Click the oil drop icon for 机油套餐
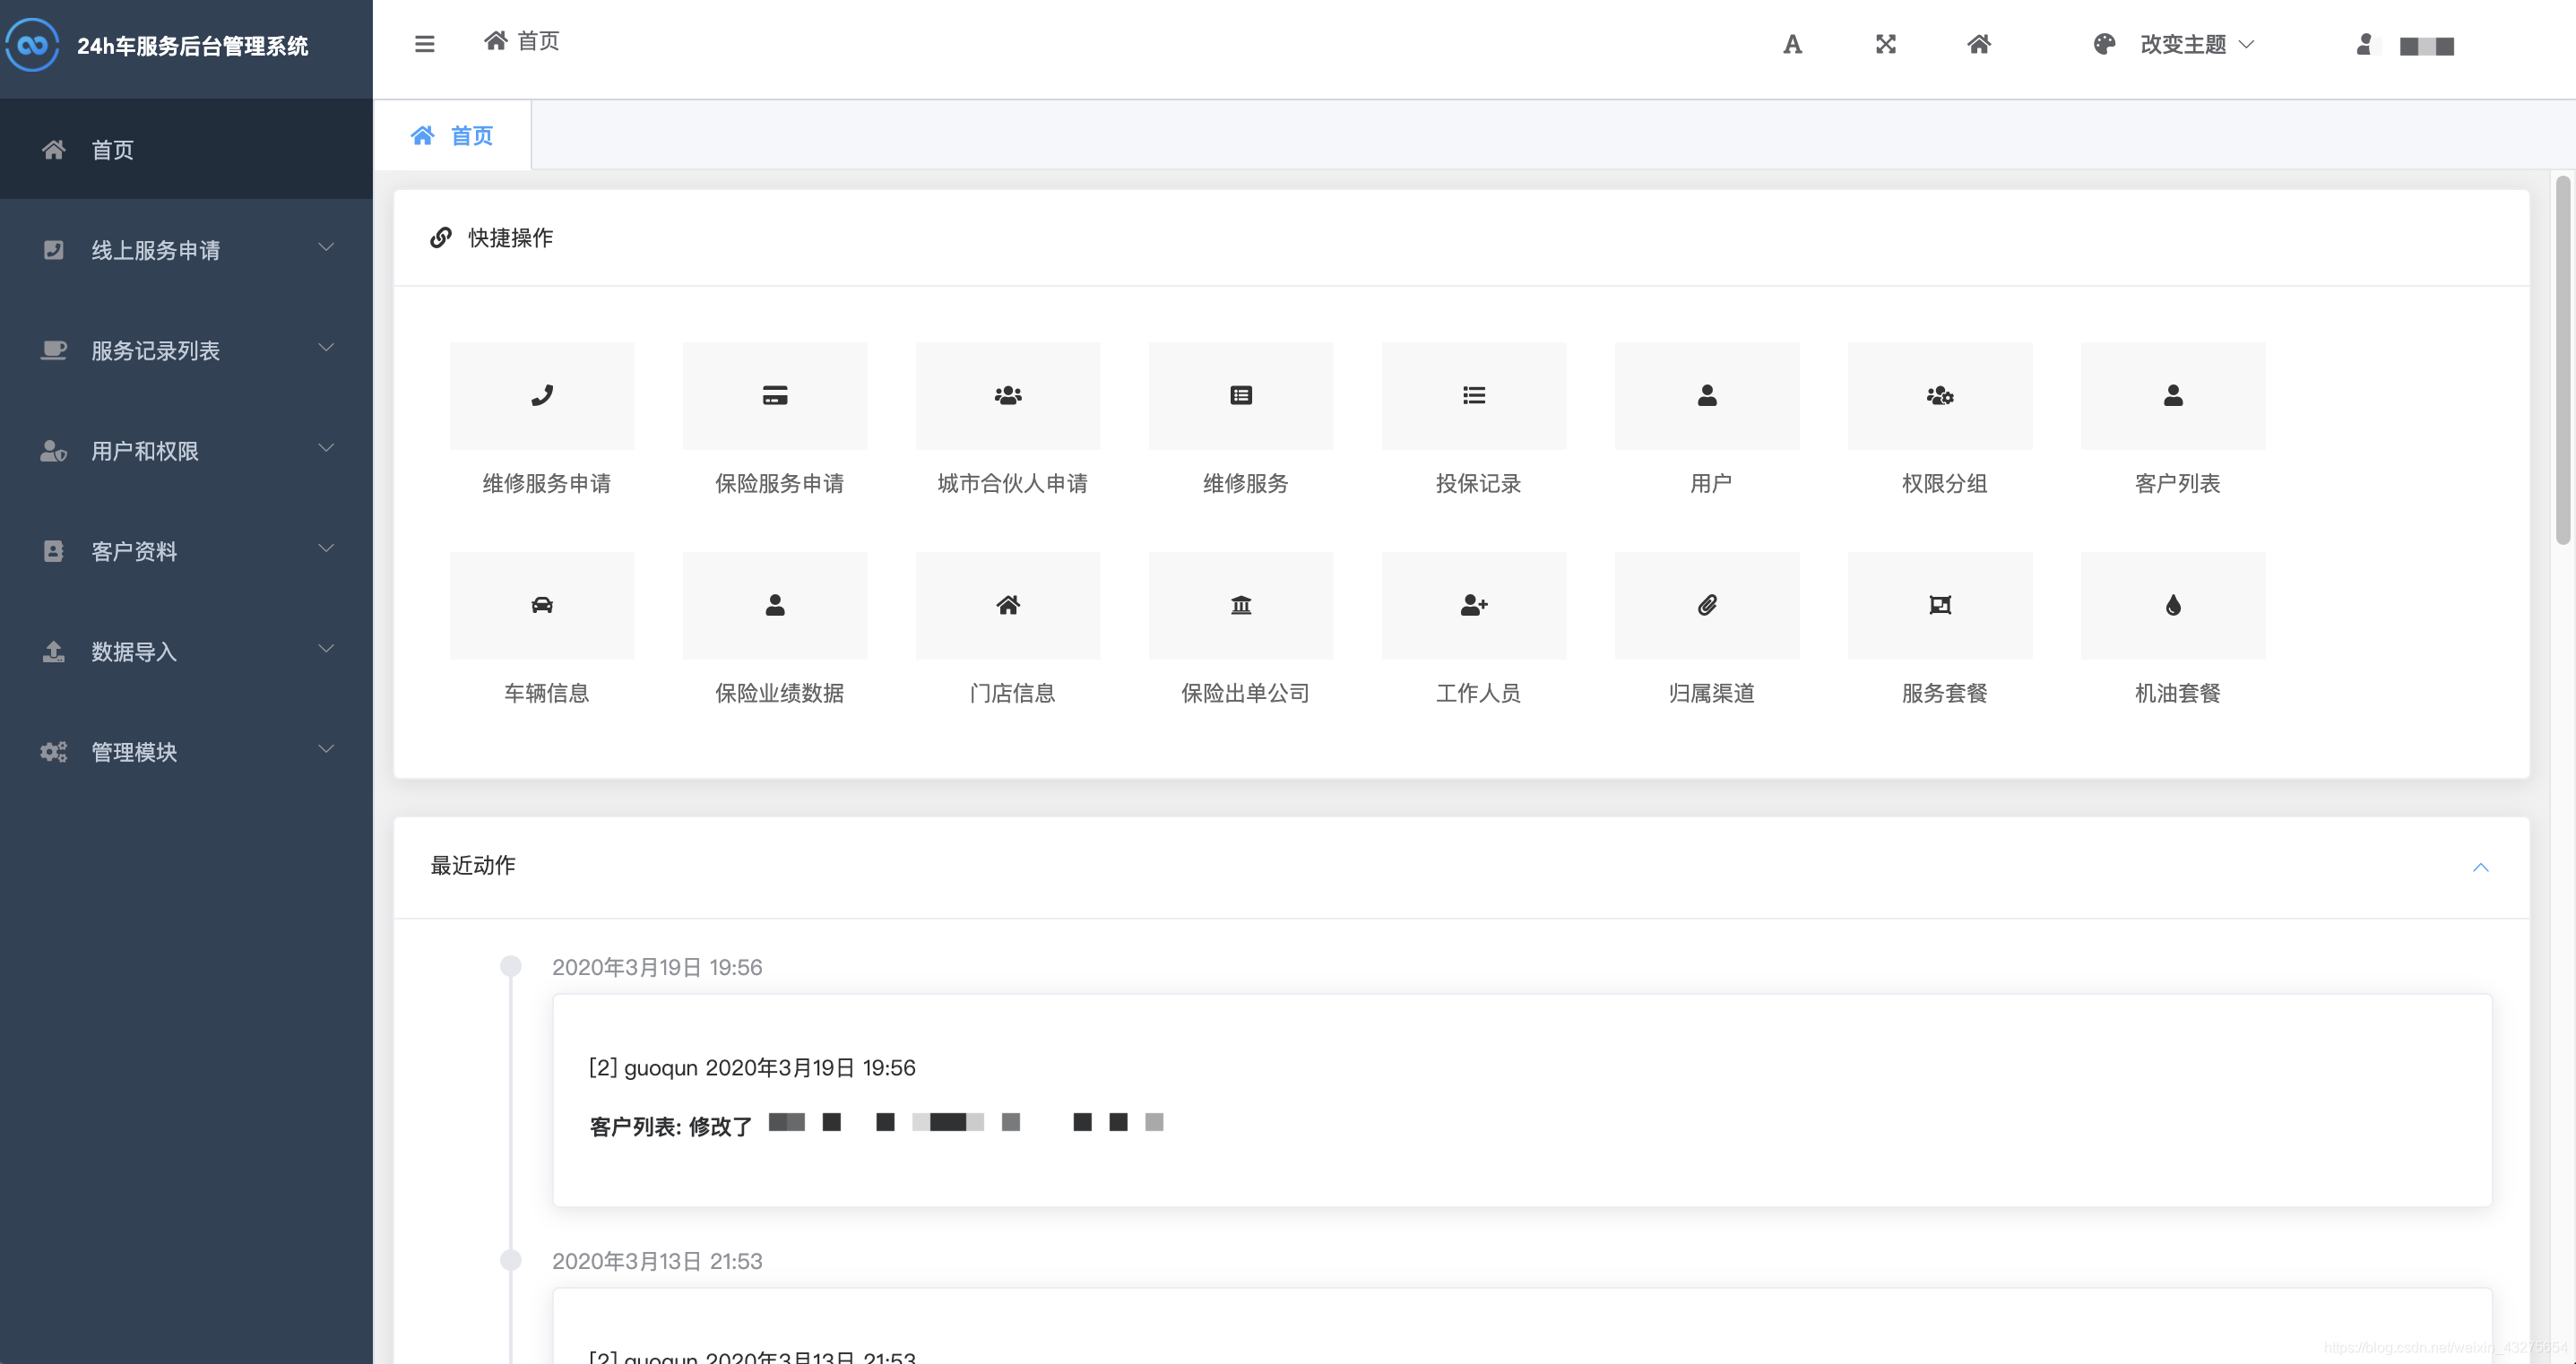 pyautogui.click(x=2173, y=605)
